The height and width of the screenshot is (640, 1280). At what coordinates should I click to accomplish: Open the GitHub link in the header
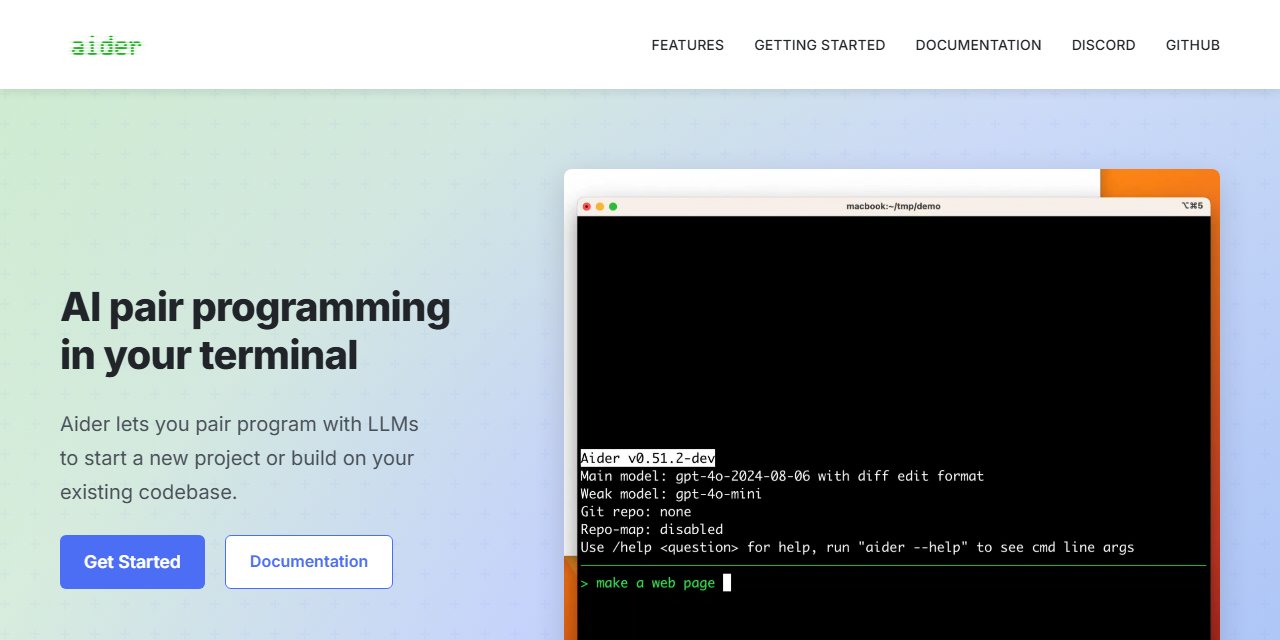click(1193, 45)
